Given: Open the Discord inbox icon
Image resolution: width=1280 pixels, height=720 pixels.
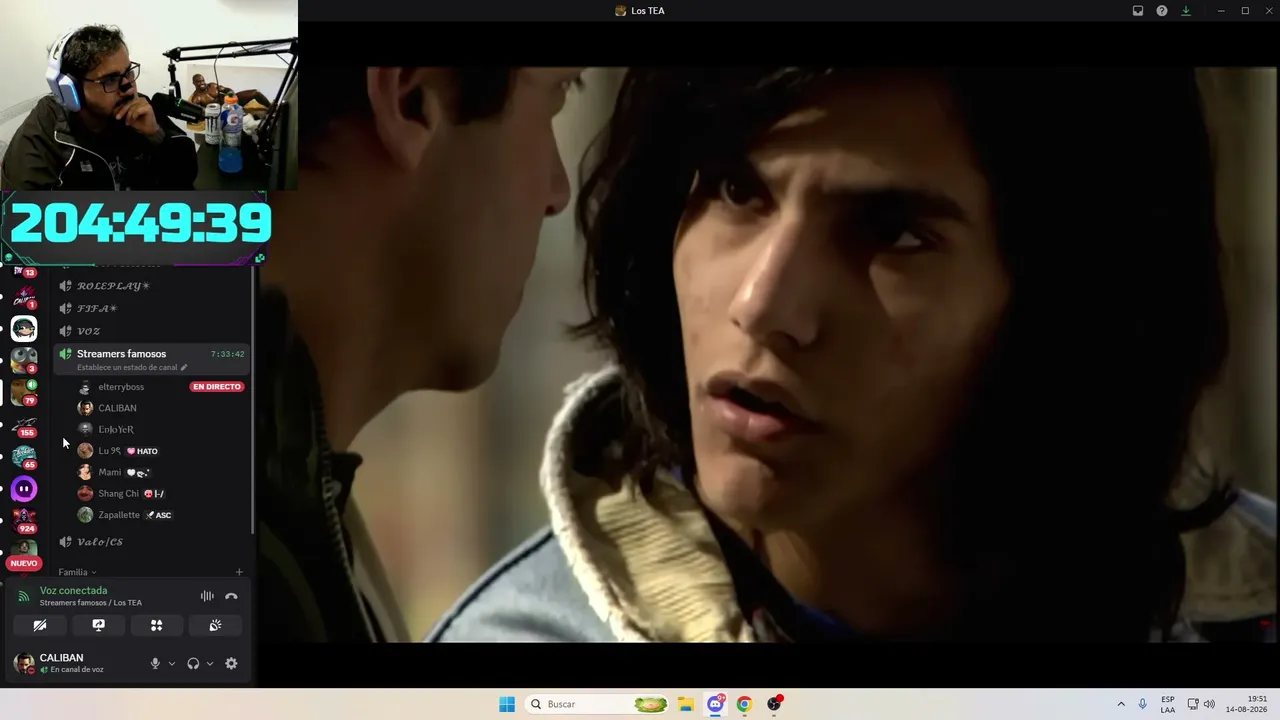Looking at the screenshot, I should (x=1138, y=11).
